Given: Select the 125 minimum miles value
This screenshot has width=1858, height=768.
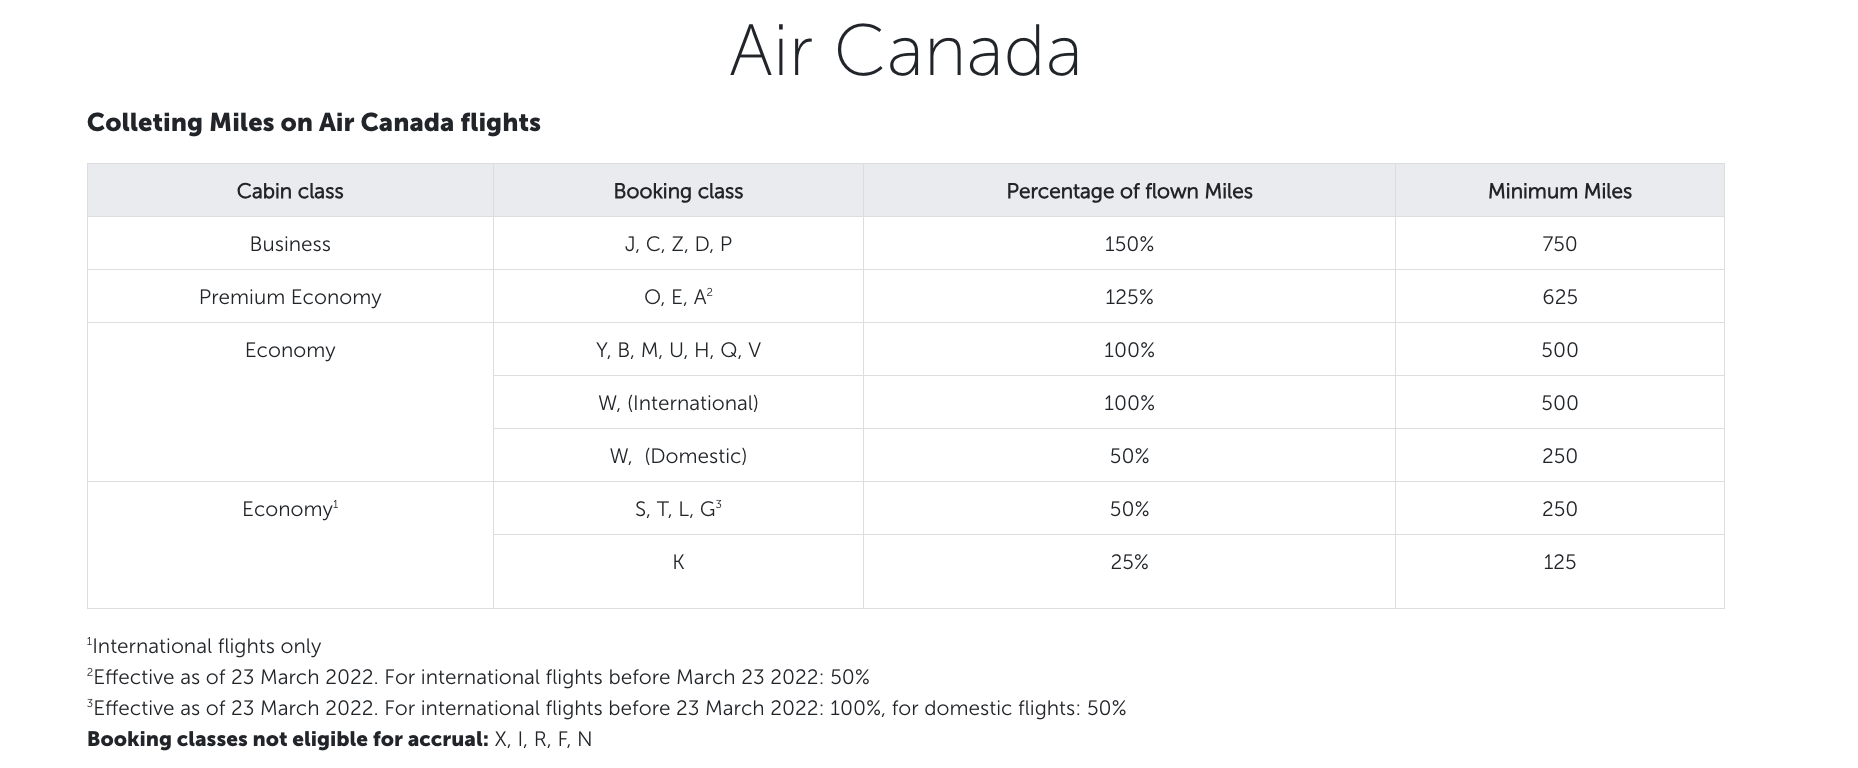Looking at the screenshot, I should [1559, 562].
